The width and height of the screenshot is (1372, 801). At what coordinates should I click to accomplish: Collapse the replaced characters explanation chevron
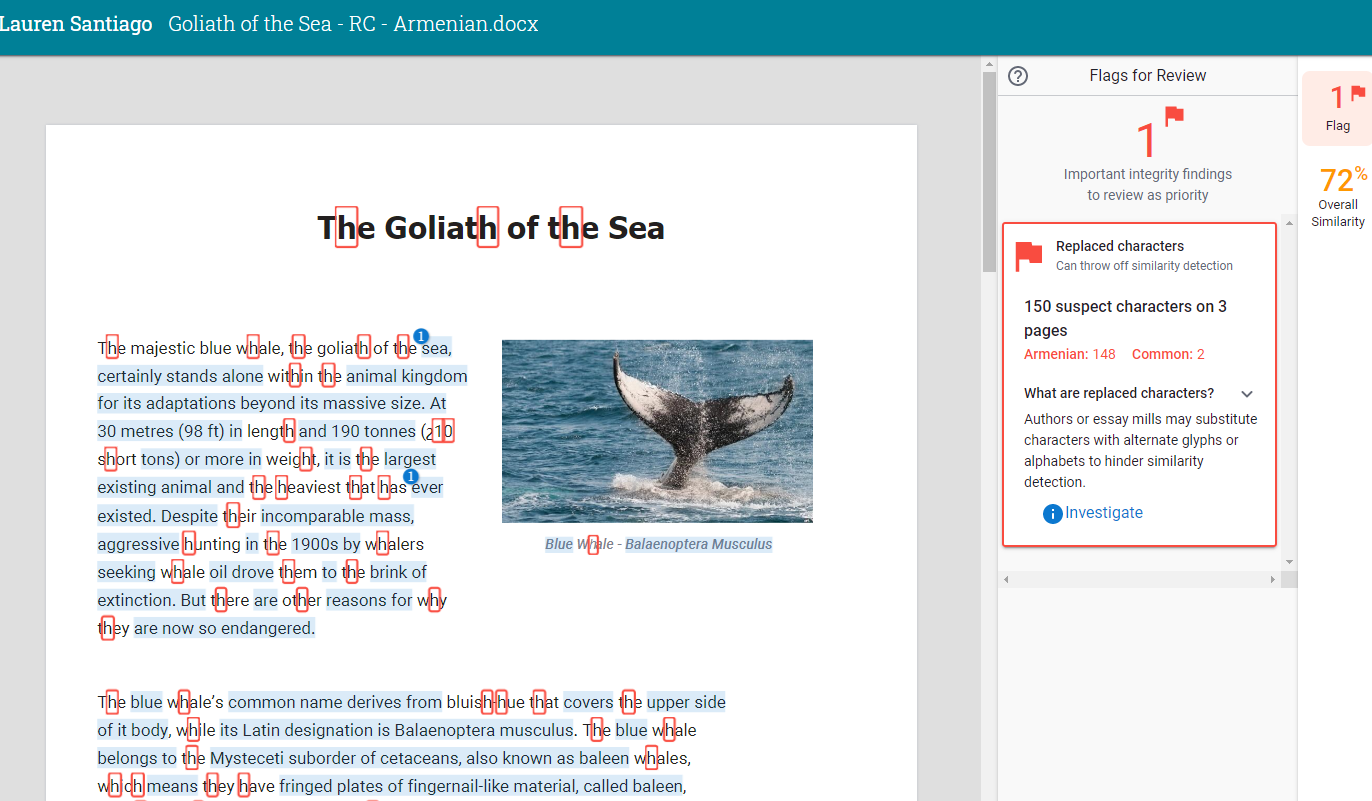(x=1247, y=394)
